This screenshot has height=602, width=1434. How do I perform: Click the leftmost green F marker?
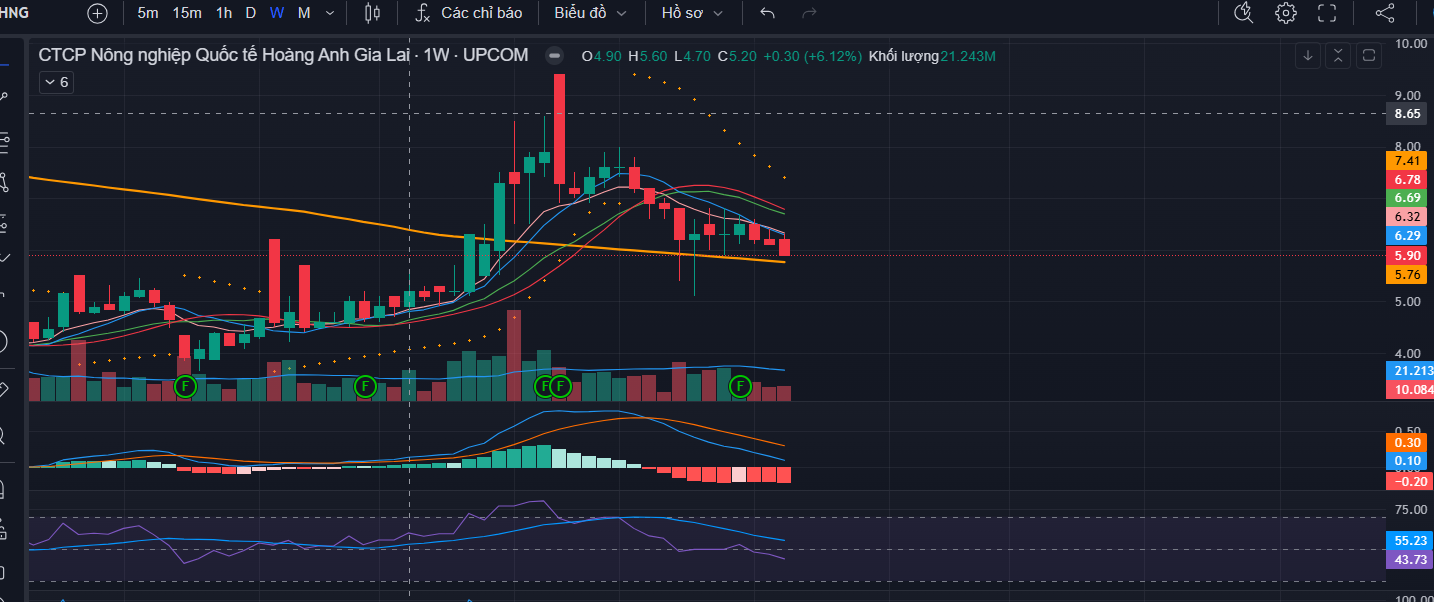pyautogui.click(x=184, y=386)
